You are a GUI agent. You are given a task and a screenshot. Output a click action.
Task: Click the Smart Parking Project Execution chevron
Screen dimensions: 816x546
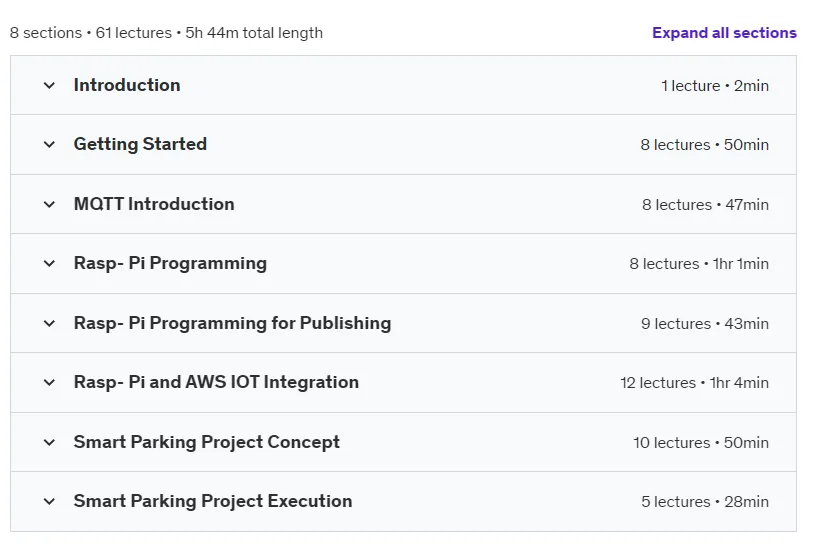pos(49,501)
